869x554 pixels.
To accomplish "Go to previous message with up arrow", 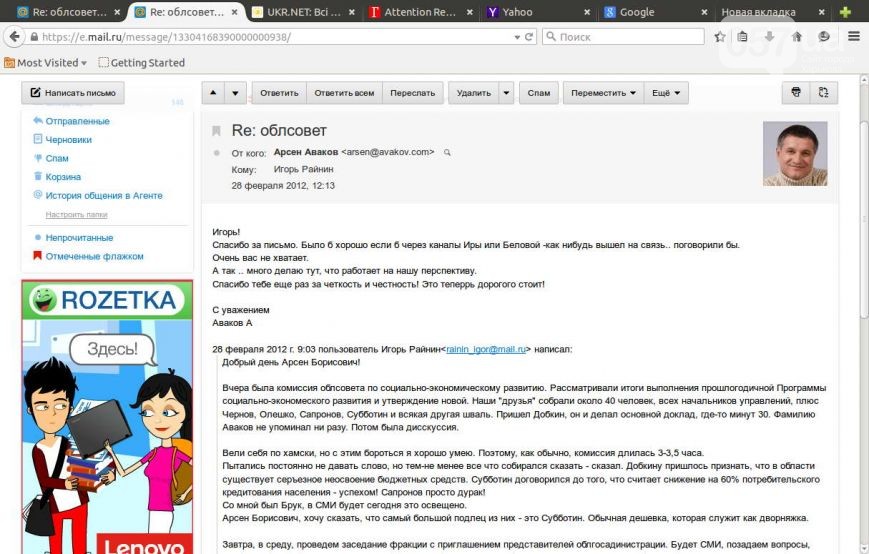I will [213, 93].
